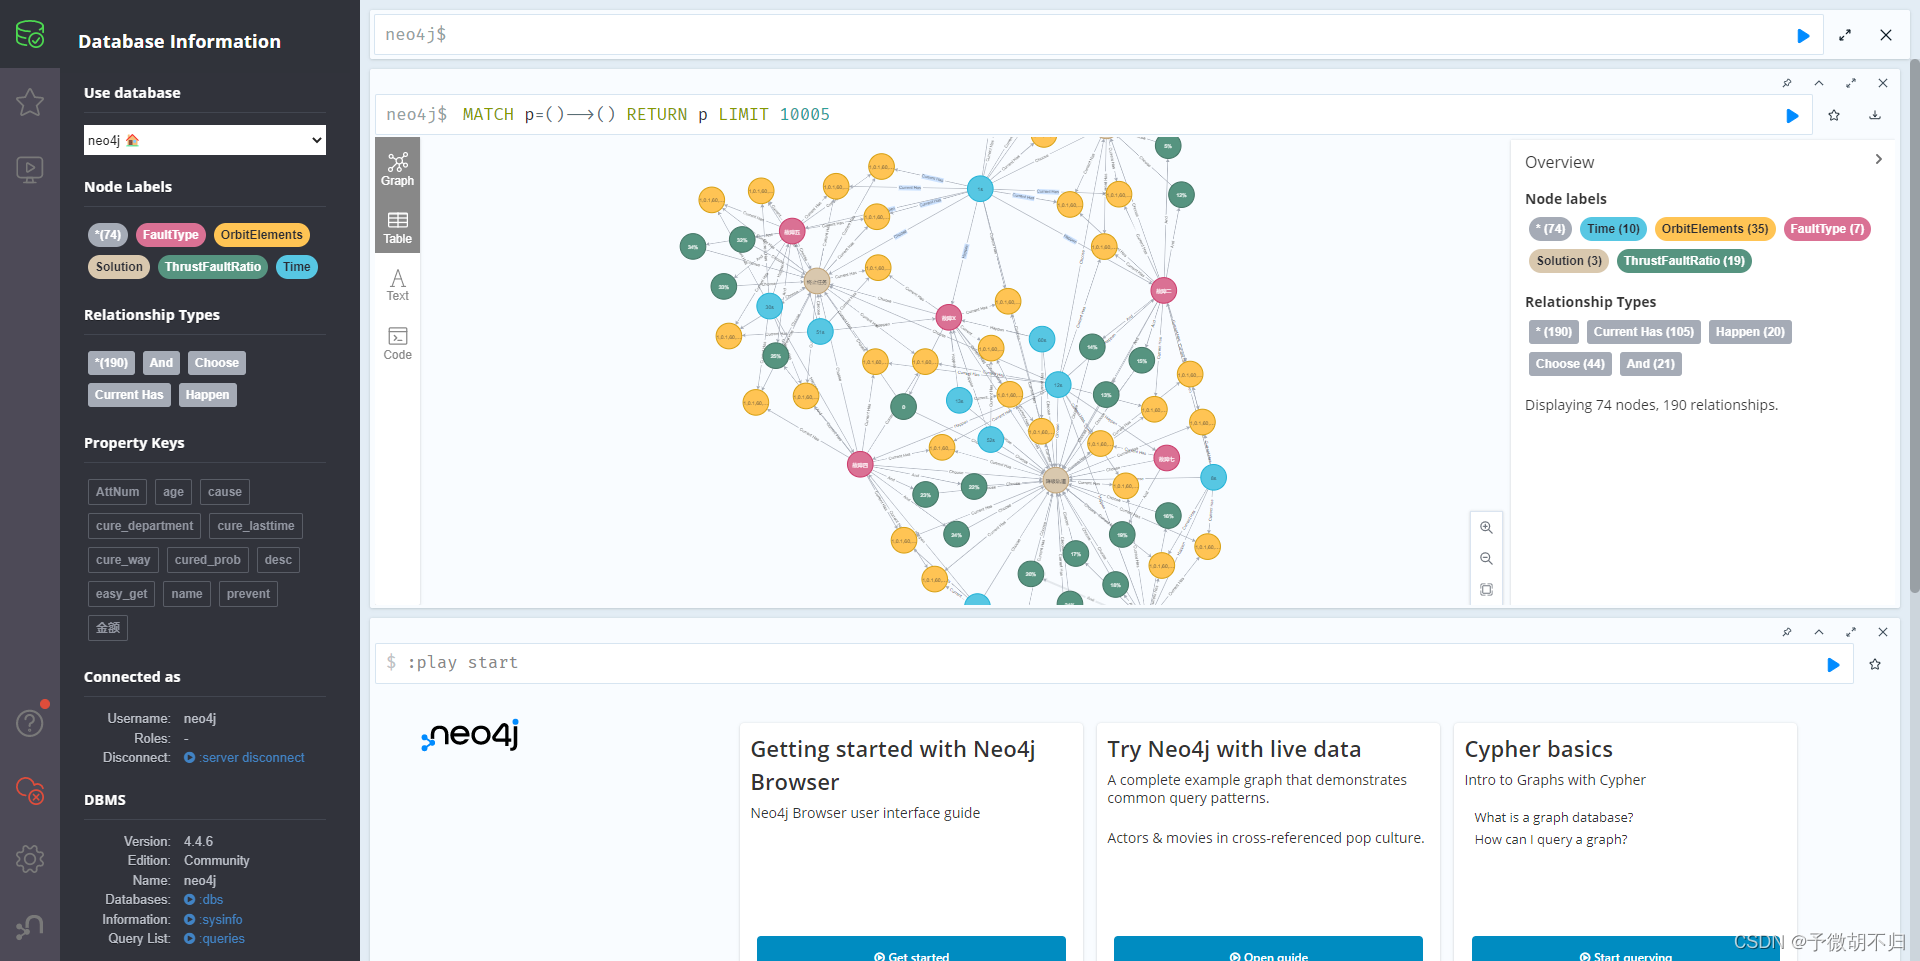Save MATCH query as favorite
Screen dimensions: 1920x961
tap(1834, 115)
